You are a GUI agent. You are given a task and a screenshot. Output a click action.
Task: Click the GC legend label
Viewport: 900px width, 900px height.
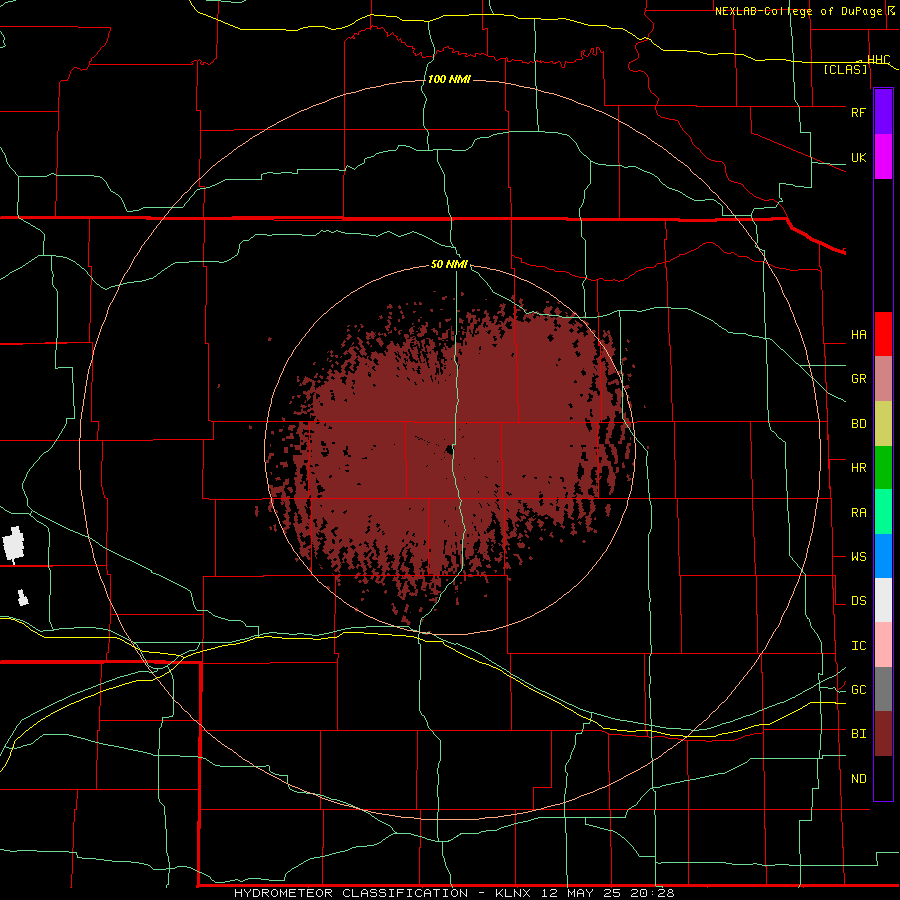coord(858,690)
